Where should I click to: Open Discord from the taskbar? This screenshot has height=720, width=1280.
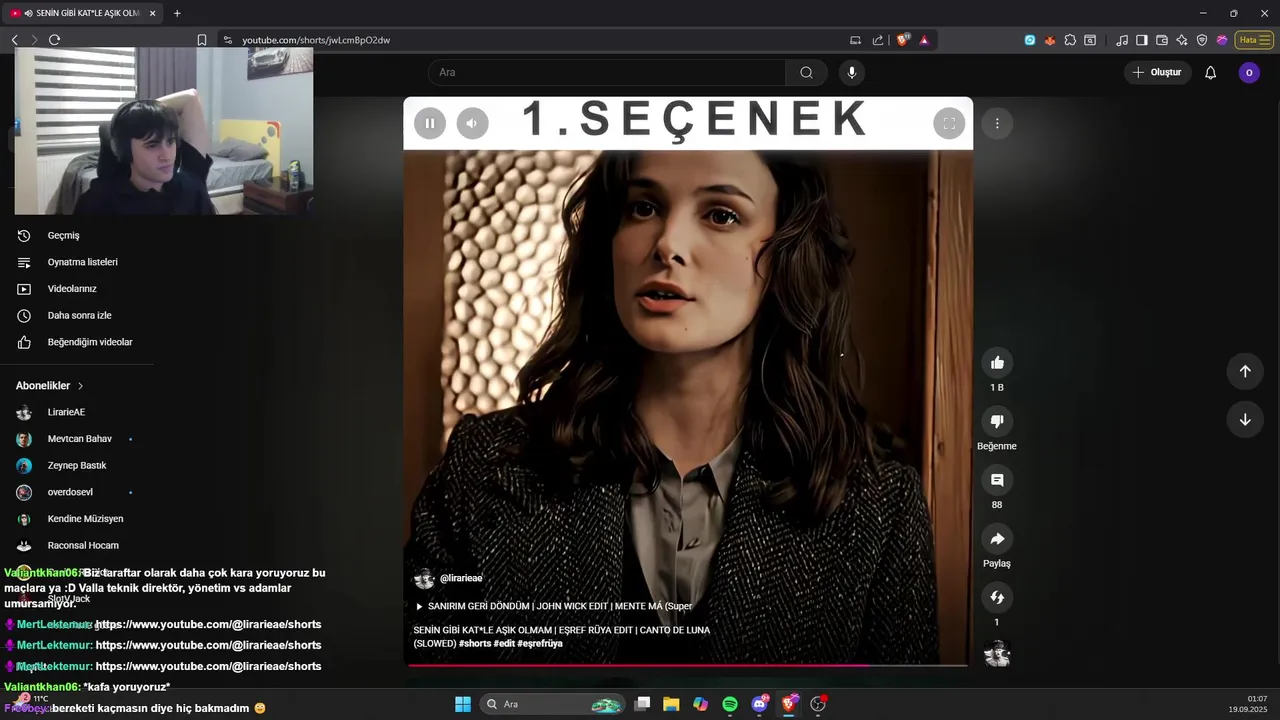point(760,704)
